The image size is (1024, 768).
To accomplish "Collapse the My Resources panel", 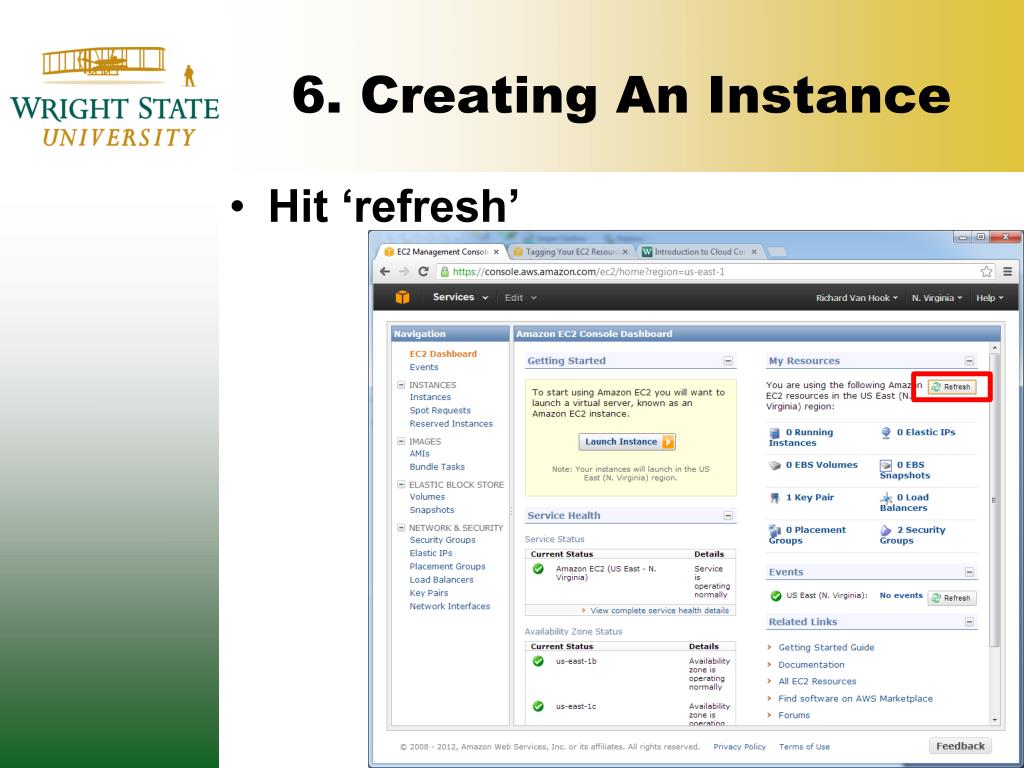I will (969, 361).
